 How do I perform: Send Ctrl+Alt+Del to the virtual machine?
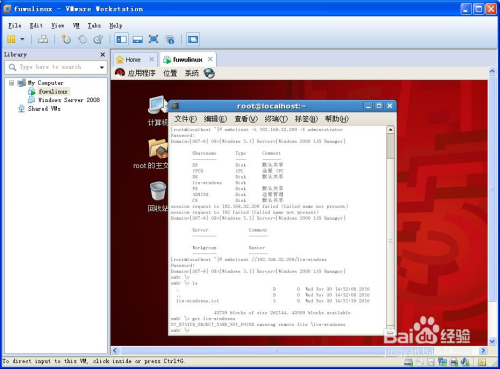click(x=43, y=39)
